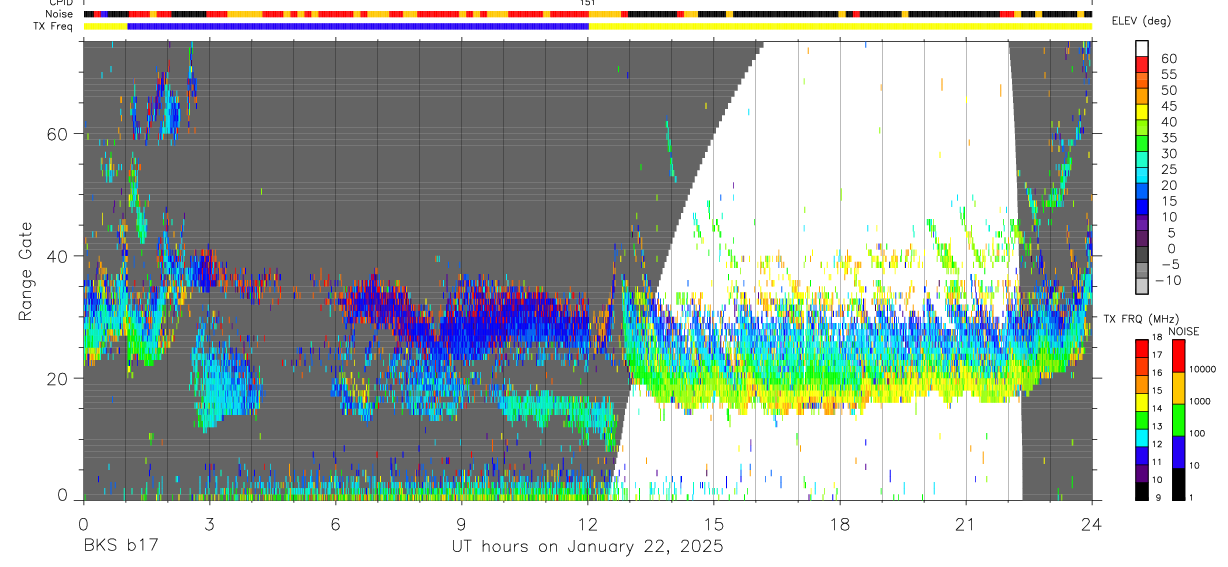Click the '100' label on NOISE colorbar
Image resolution: width=1228 pixels, height=567 pixels.
1197,434
